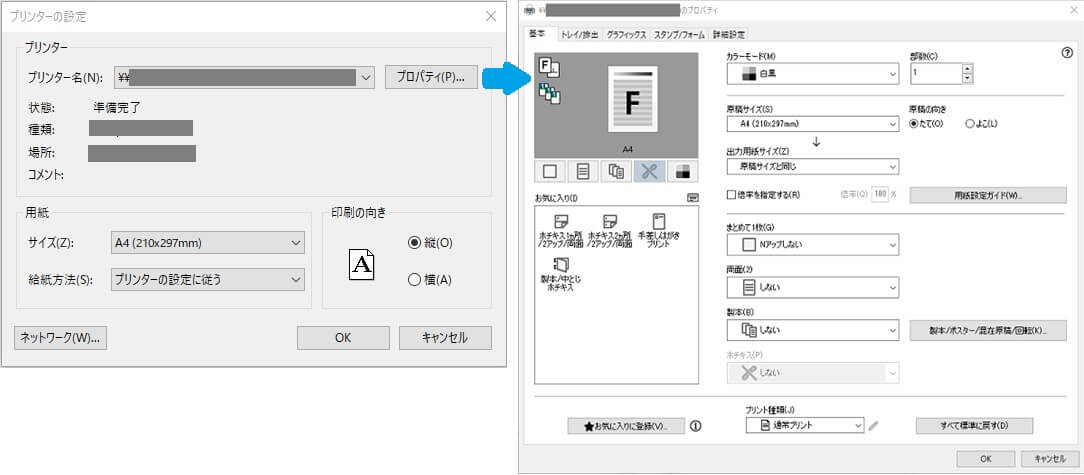Select the duplex page icon under preview
This screenshot has height=475, width=1084.
click(583, 171)
